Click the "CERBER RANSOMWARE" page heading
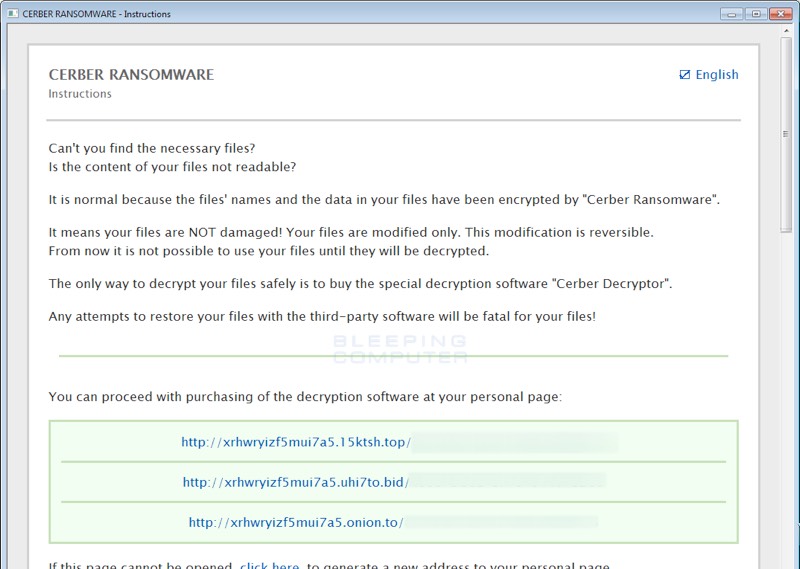This screenshot has width=800, height=569. [131, 75]
